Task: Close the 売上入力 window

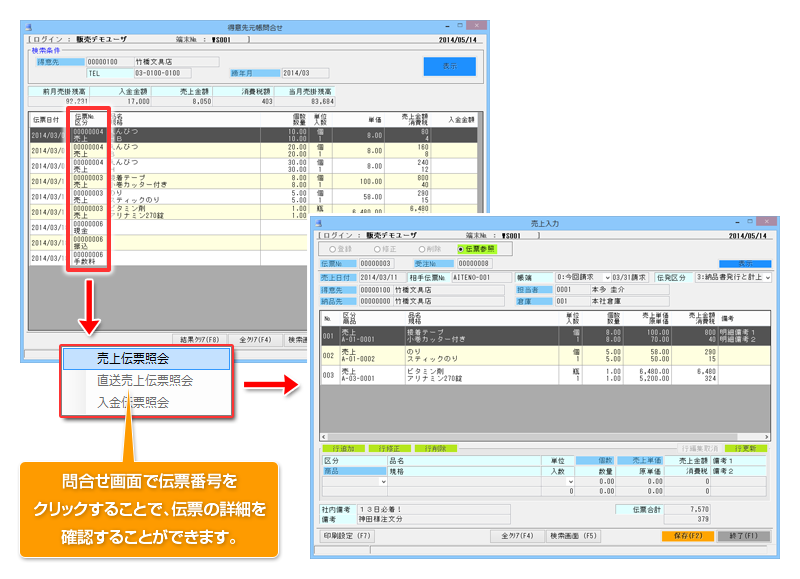Action: [x=766, y=221]
